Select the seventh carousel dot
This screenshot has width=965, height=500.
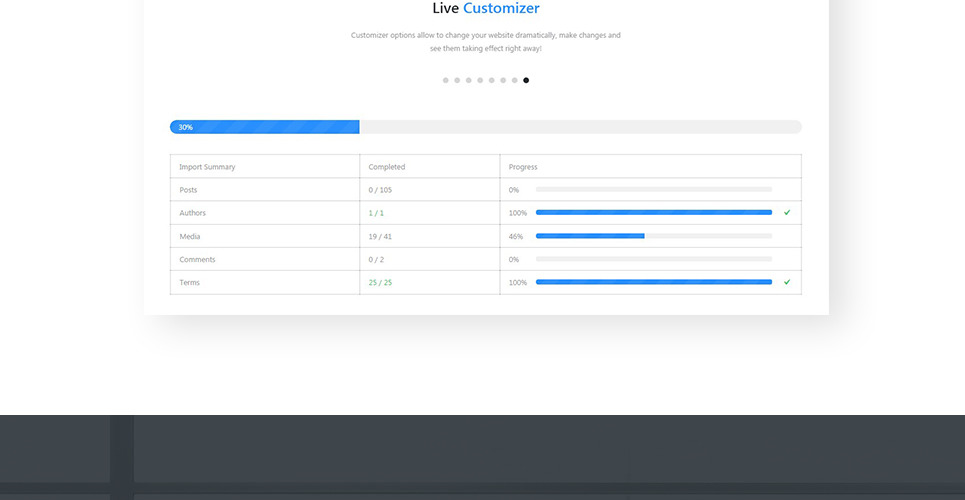[515, 80]
